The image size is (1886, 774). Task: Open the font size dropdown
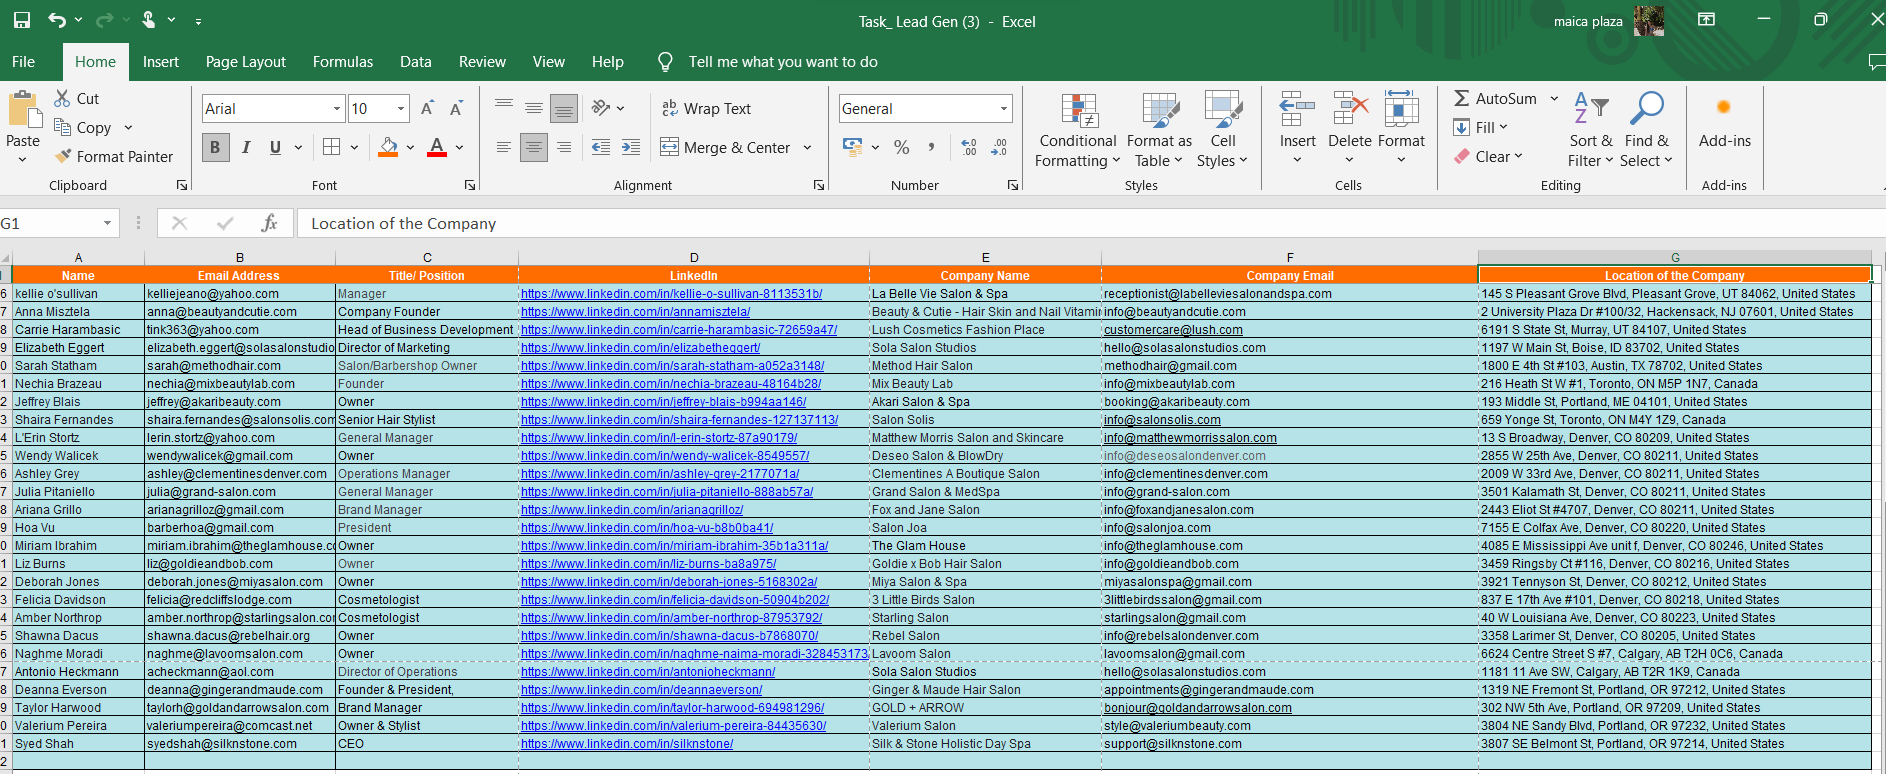[x=401, y=108]
